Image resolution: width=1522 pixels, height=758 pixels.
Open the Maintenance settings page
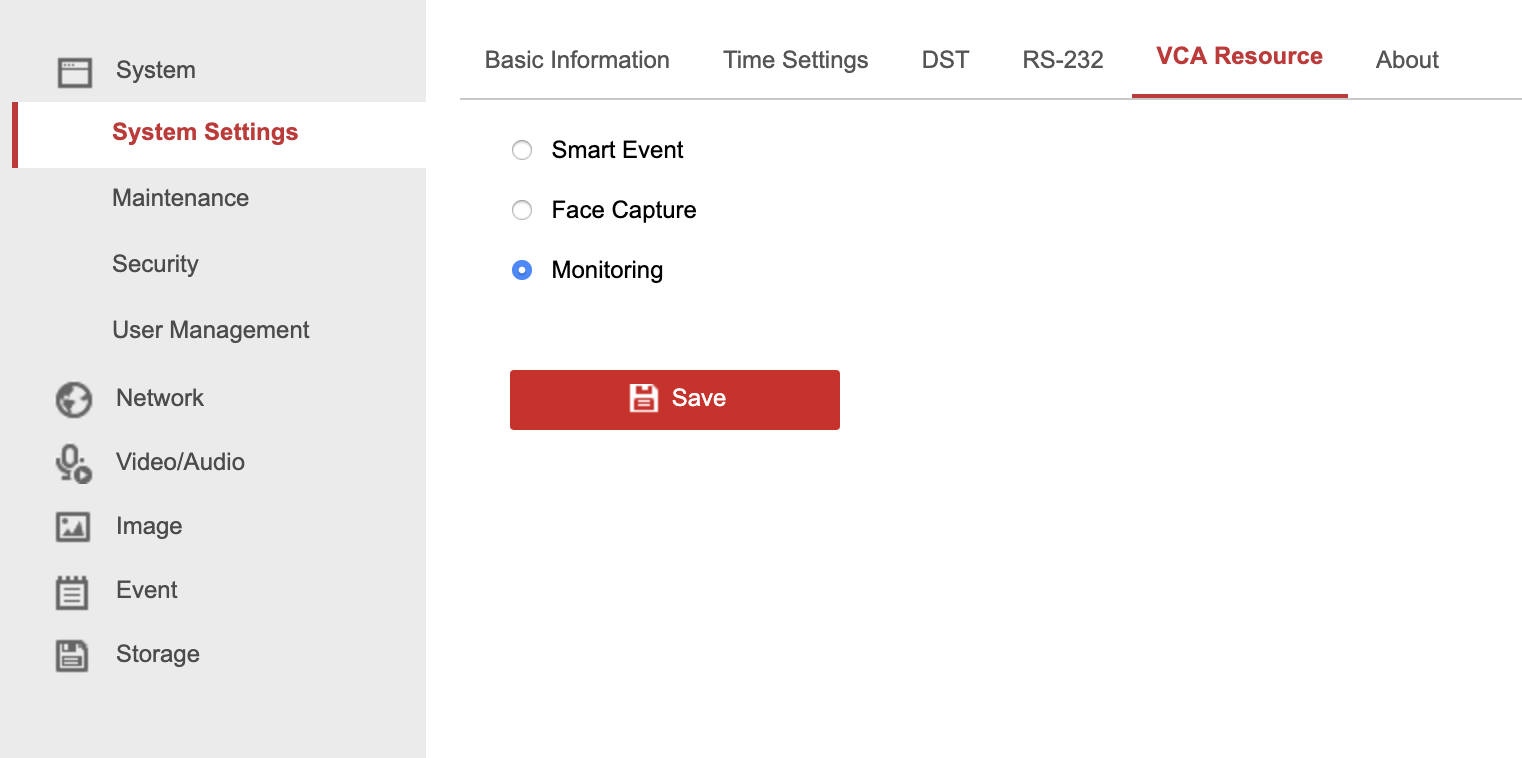click(180, 198)
